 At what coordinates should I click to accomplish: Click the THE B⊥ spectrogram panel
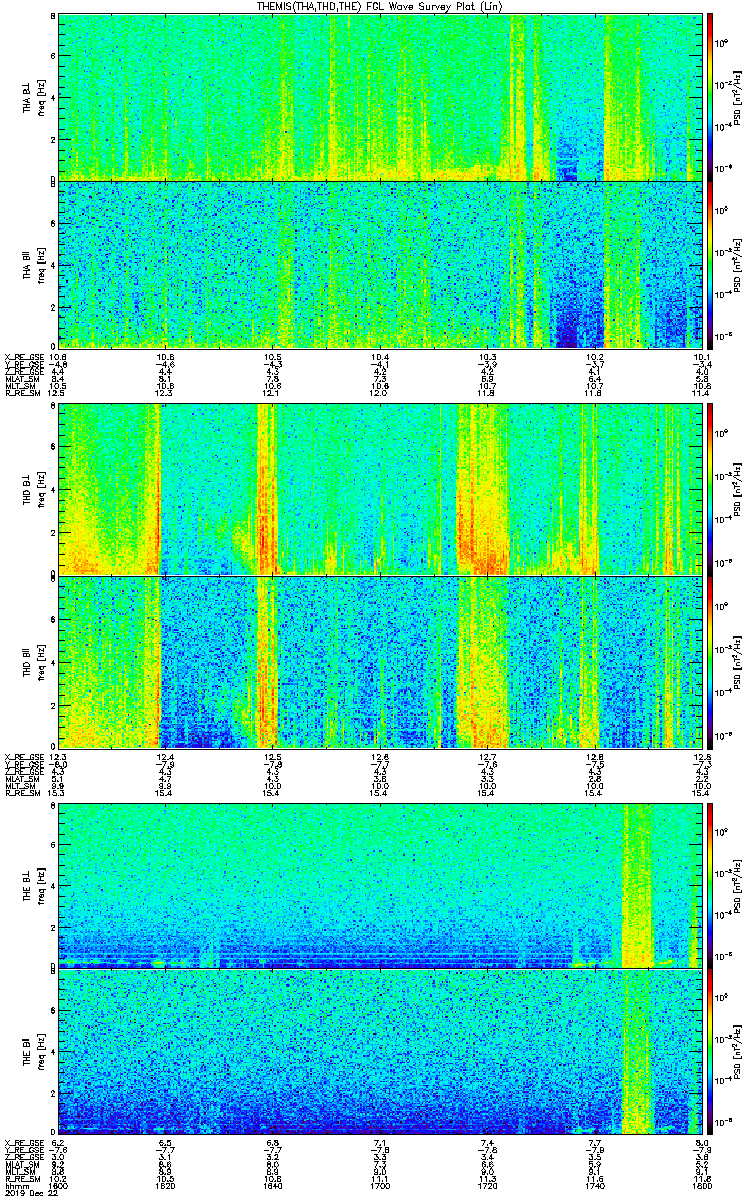380,884
